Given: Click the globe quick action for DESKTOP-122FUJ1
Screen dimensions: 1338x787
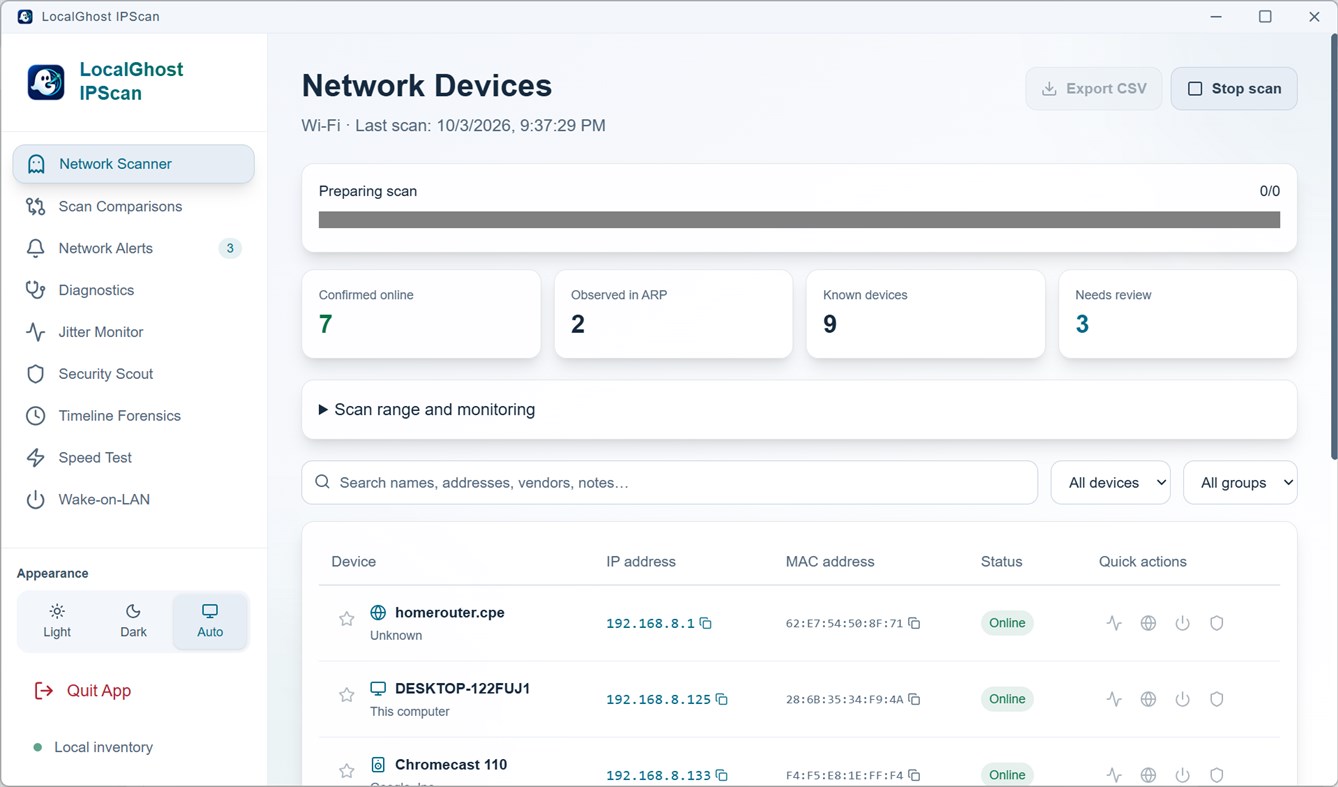Looking at the screenshot, I should tap(1148, 699).
